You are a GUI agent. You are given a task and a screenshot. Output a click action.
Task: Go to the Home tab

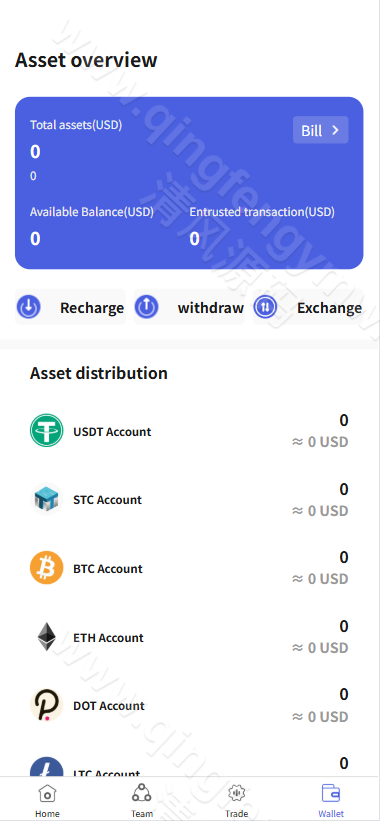coord(47,801)
